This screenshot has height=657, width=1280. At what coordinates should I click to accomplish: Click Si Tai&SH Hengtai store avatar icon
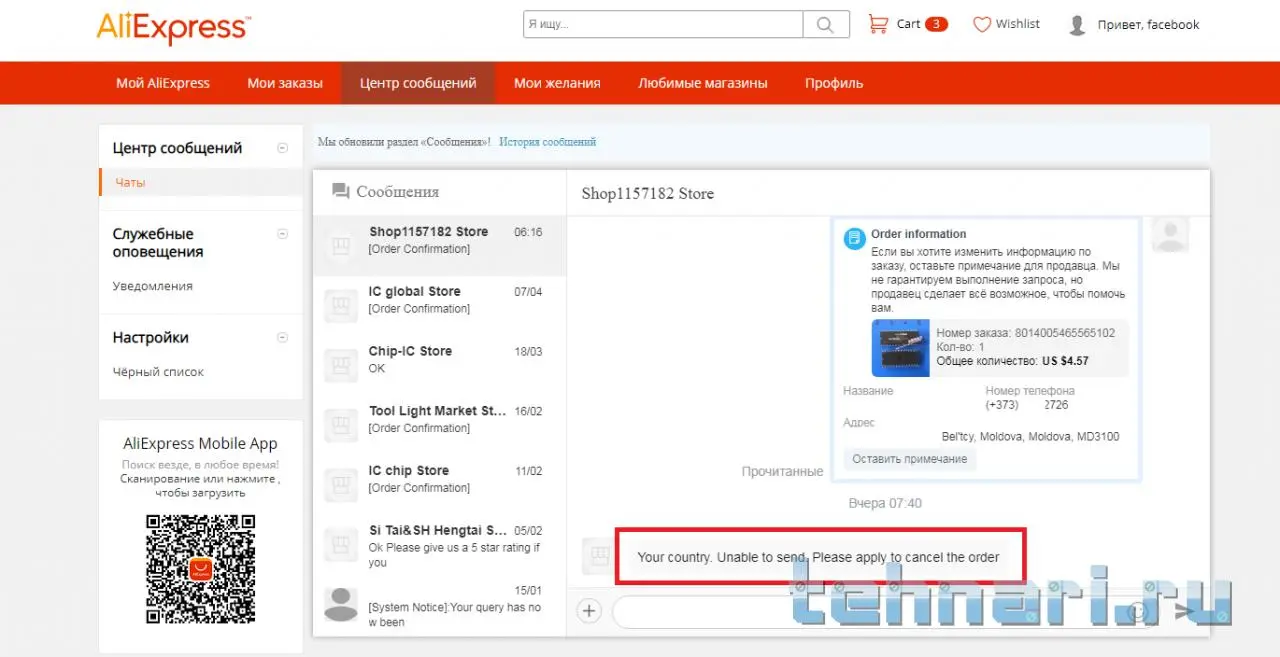(342, 544)
